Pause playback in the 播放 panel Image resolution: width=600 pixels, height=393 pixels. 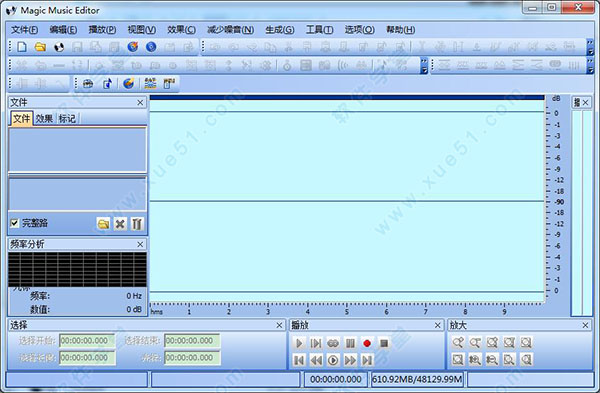pyautogui.click(x=350, y=343)
